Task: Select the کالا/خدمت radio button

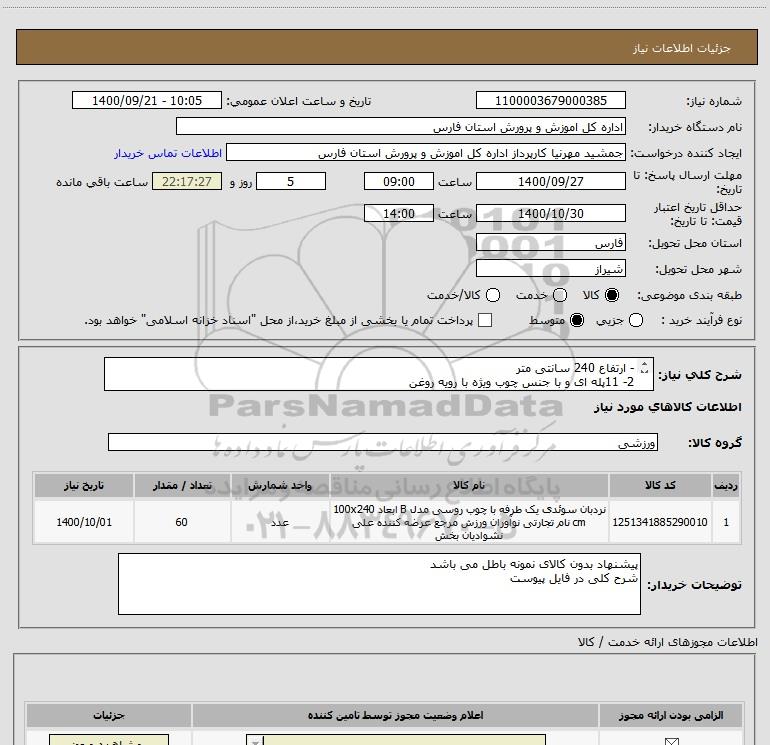Action: (493, 295)
